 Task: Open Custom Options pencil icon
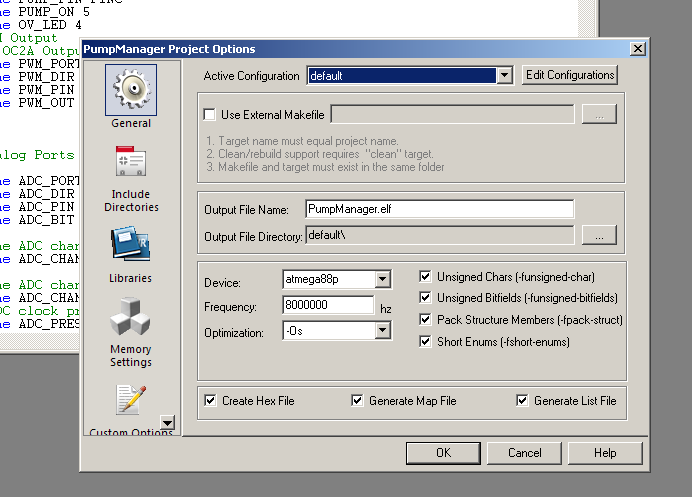pyautogui.click(x=131, y=400)
